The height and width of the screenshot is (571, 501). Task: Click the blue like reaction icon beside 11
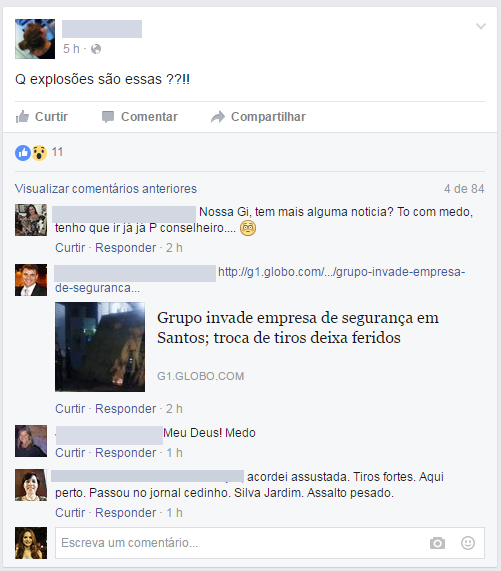23,153
